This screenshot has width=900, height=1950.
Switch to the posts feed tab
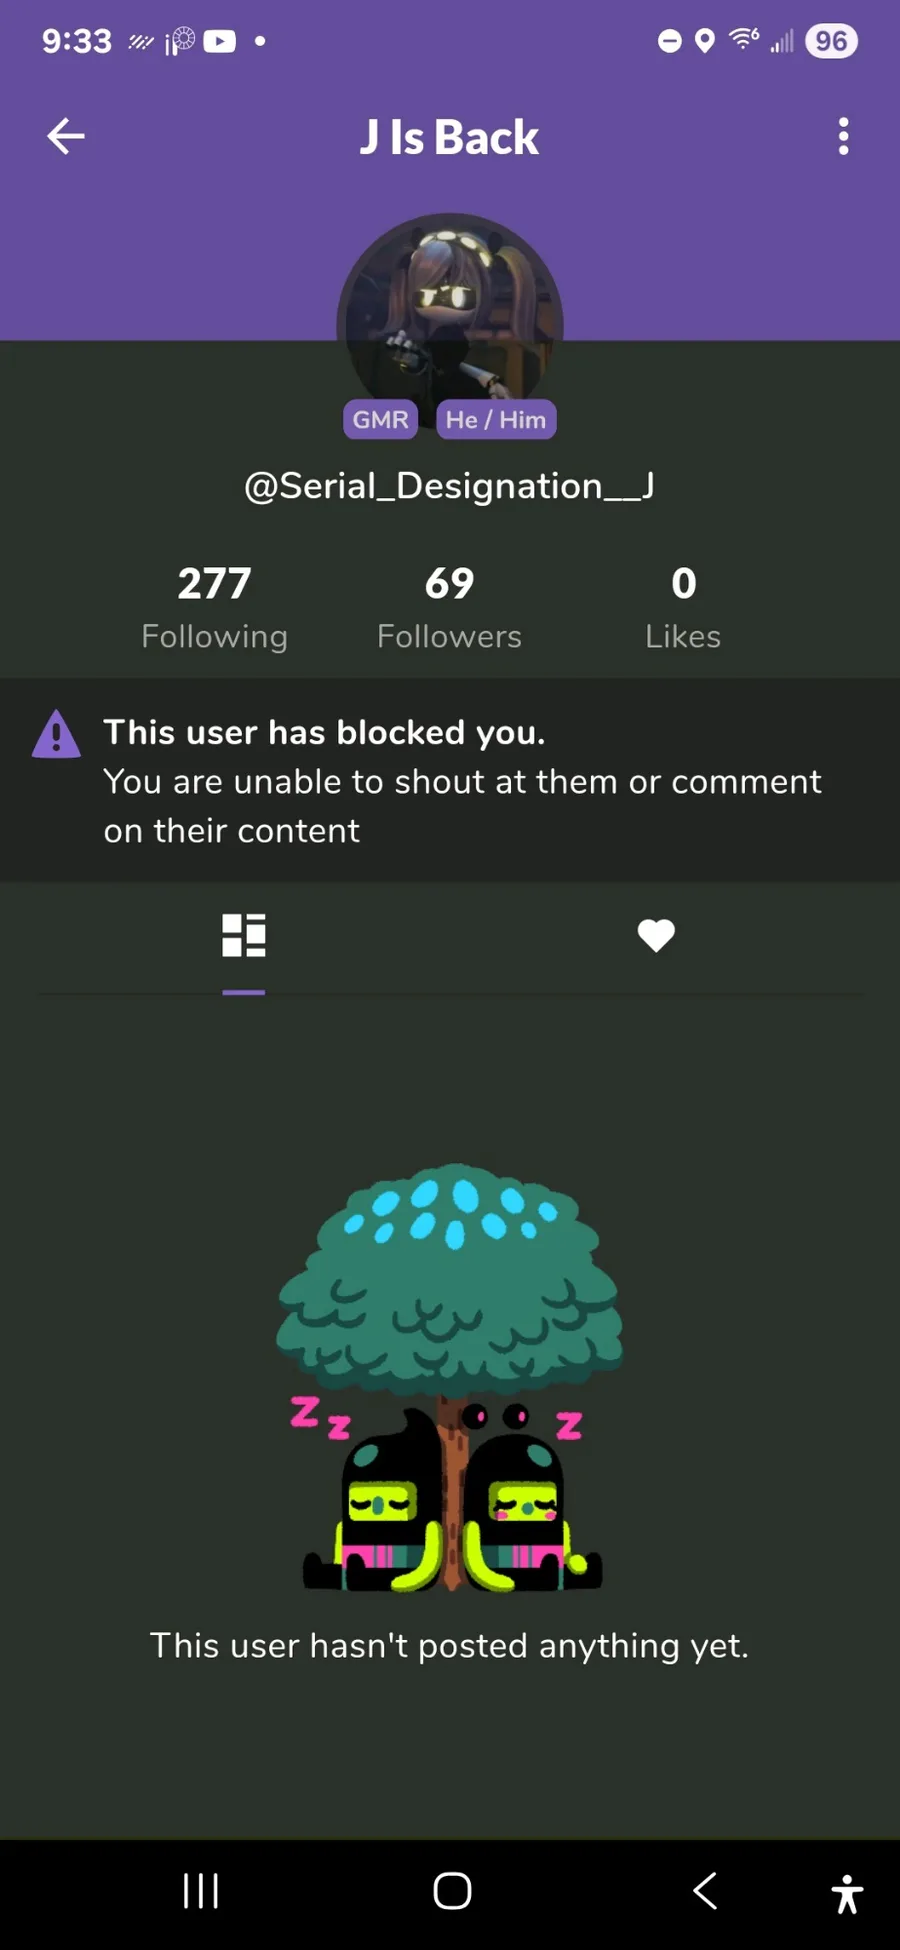[x=244, y=936]
